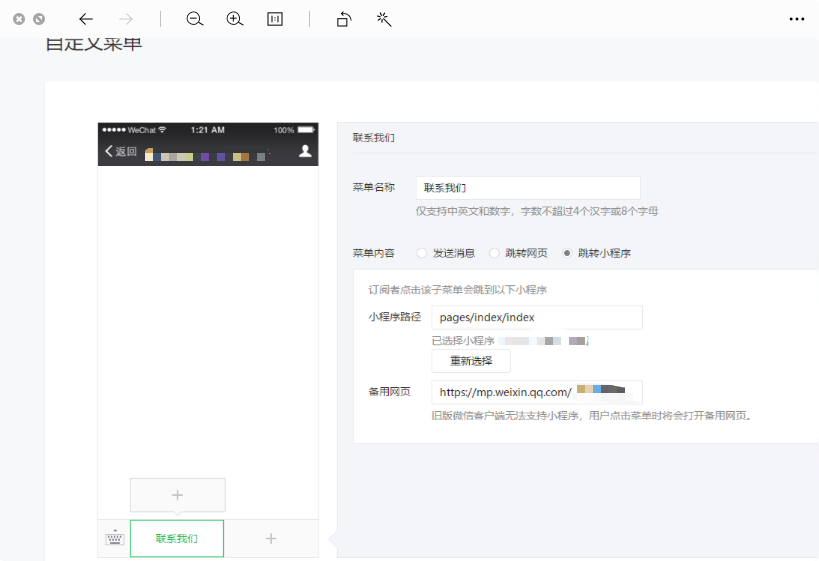Select the 发送消息 radio option
Image resolution: width=819 pixels, height=561 pixels.
click(422, 253)
